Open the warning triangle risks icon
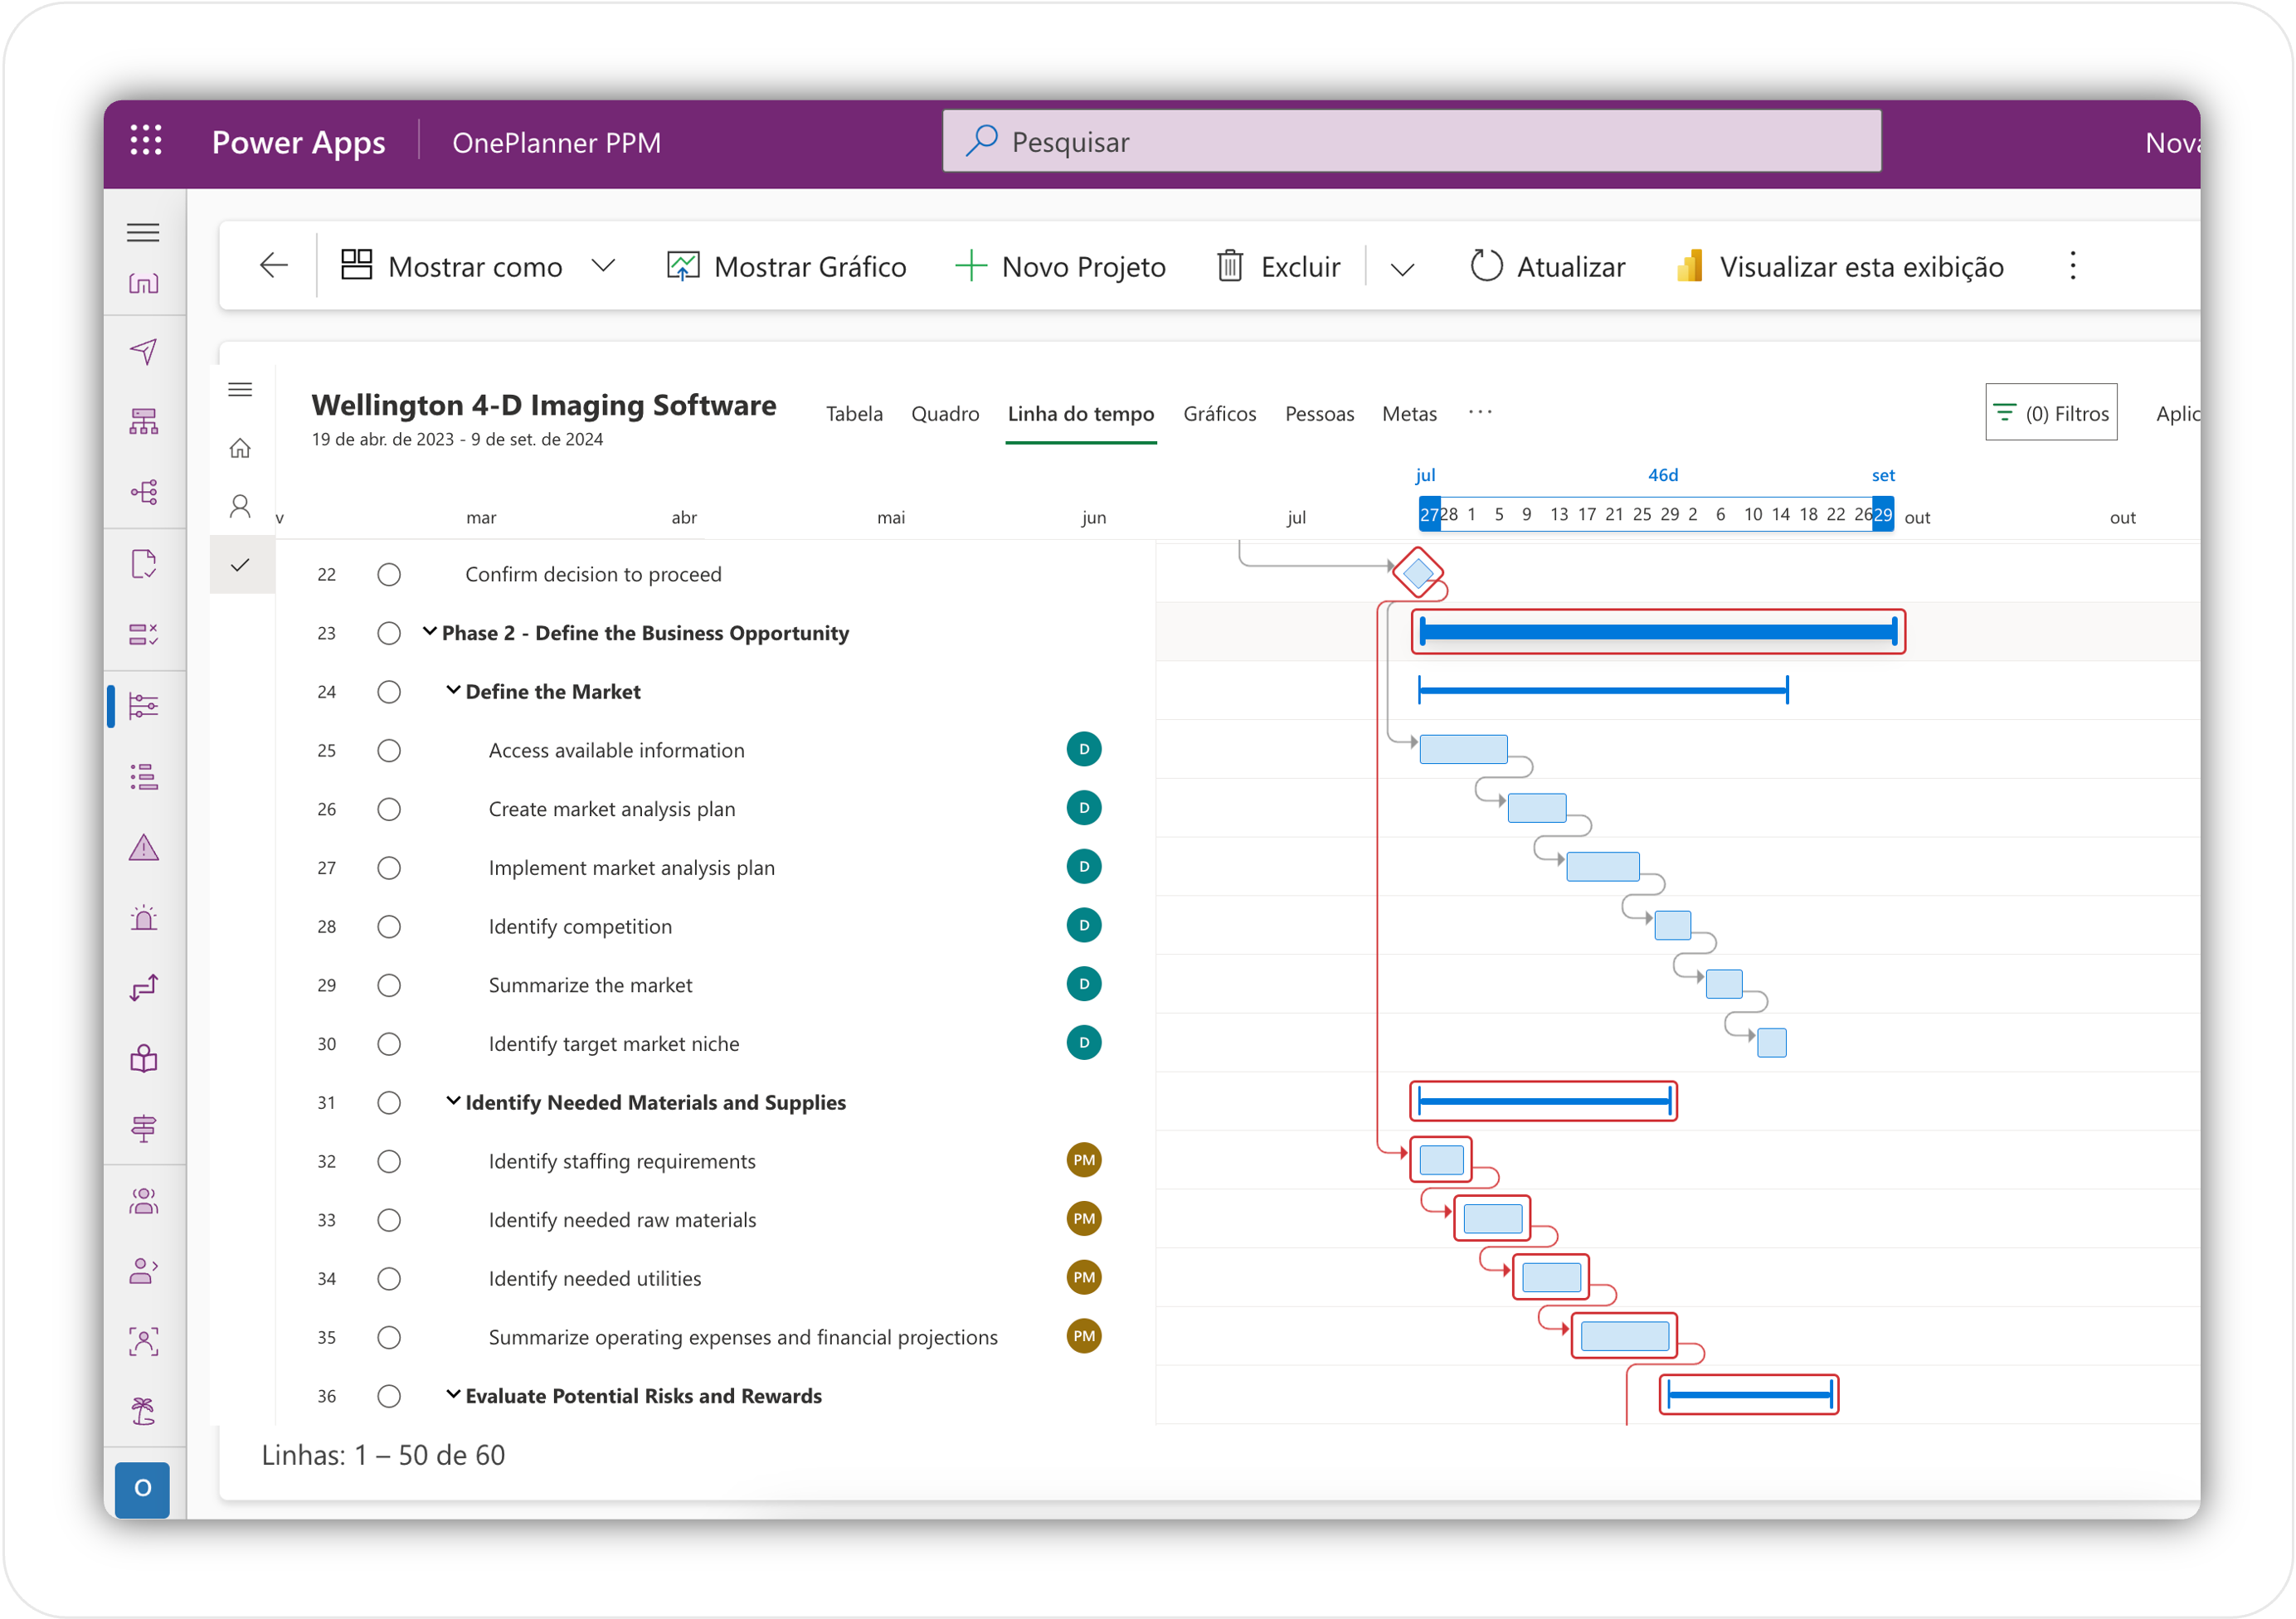Screen dimensions: 2296x1619 pos(143,848)
